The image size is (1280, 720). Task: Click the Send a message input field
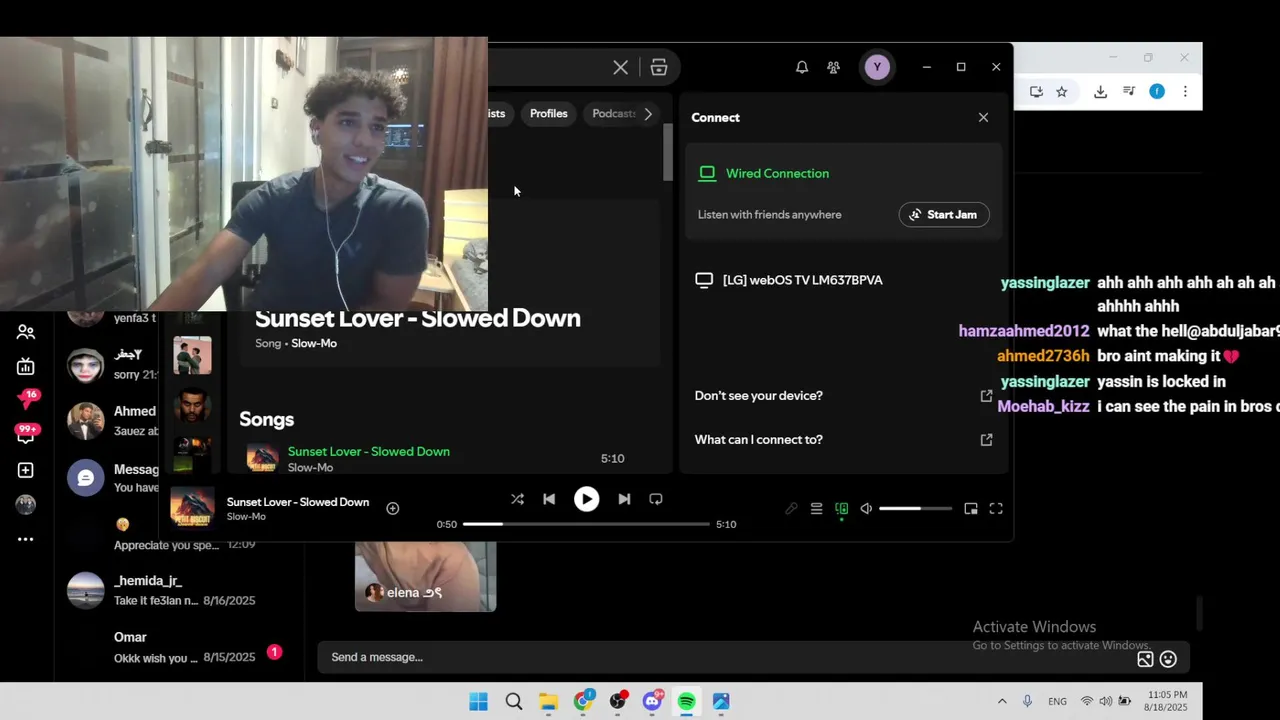(x=730, y=657)
